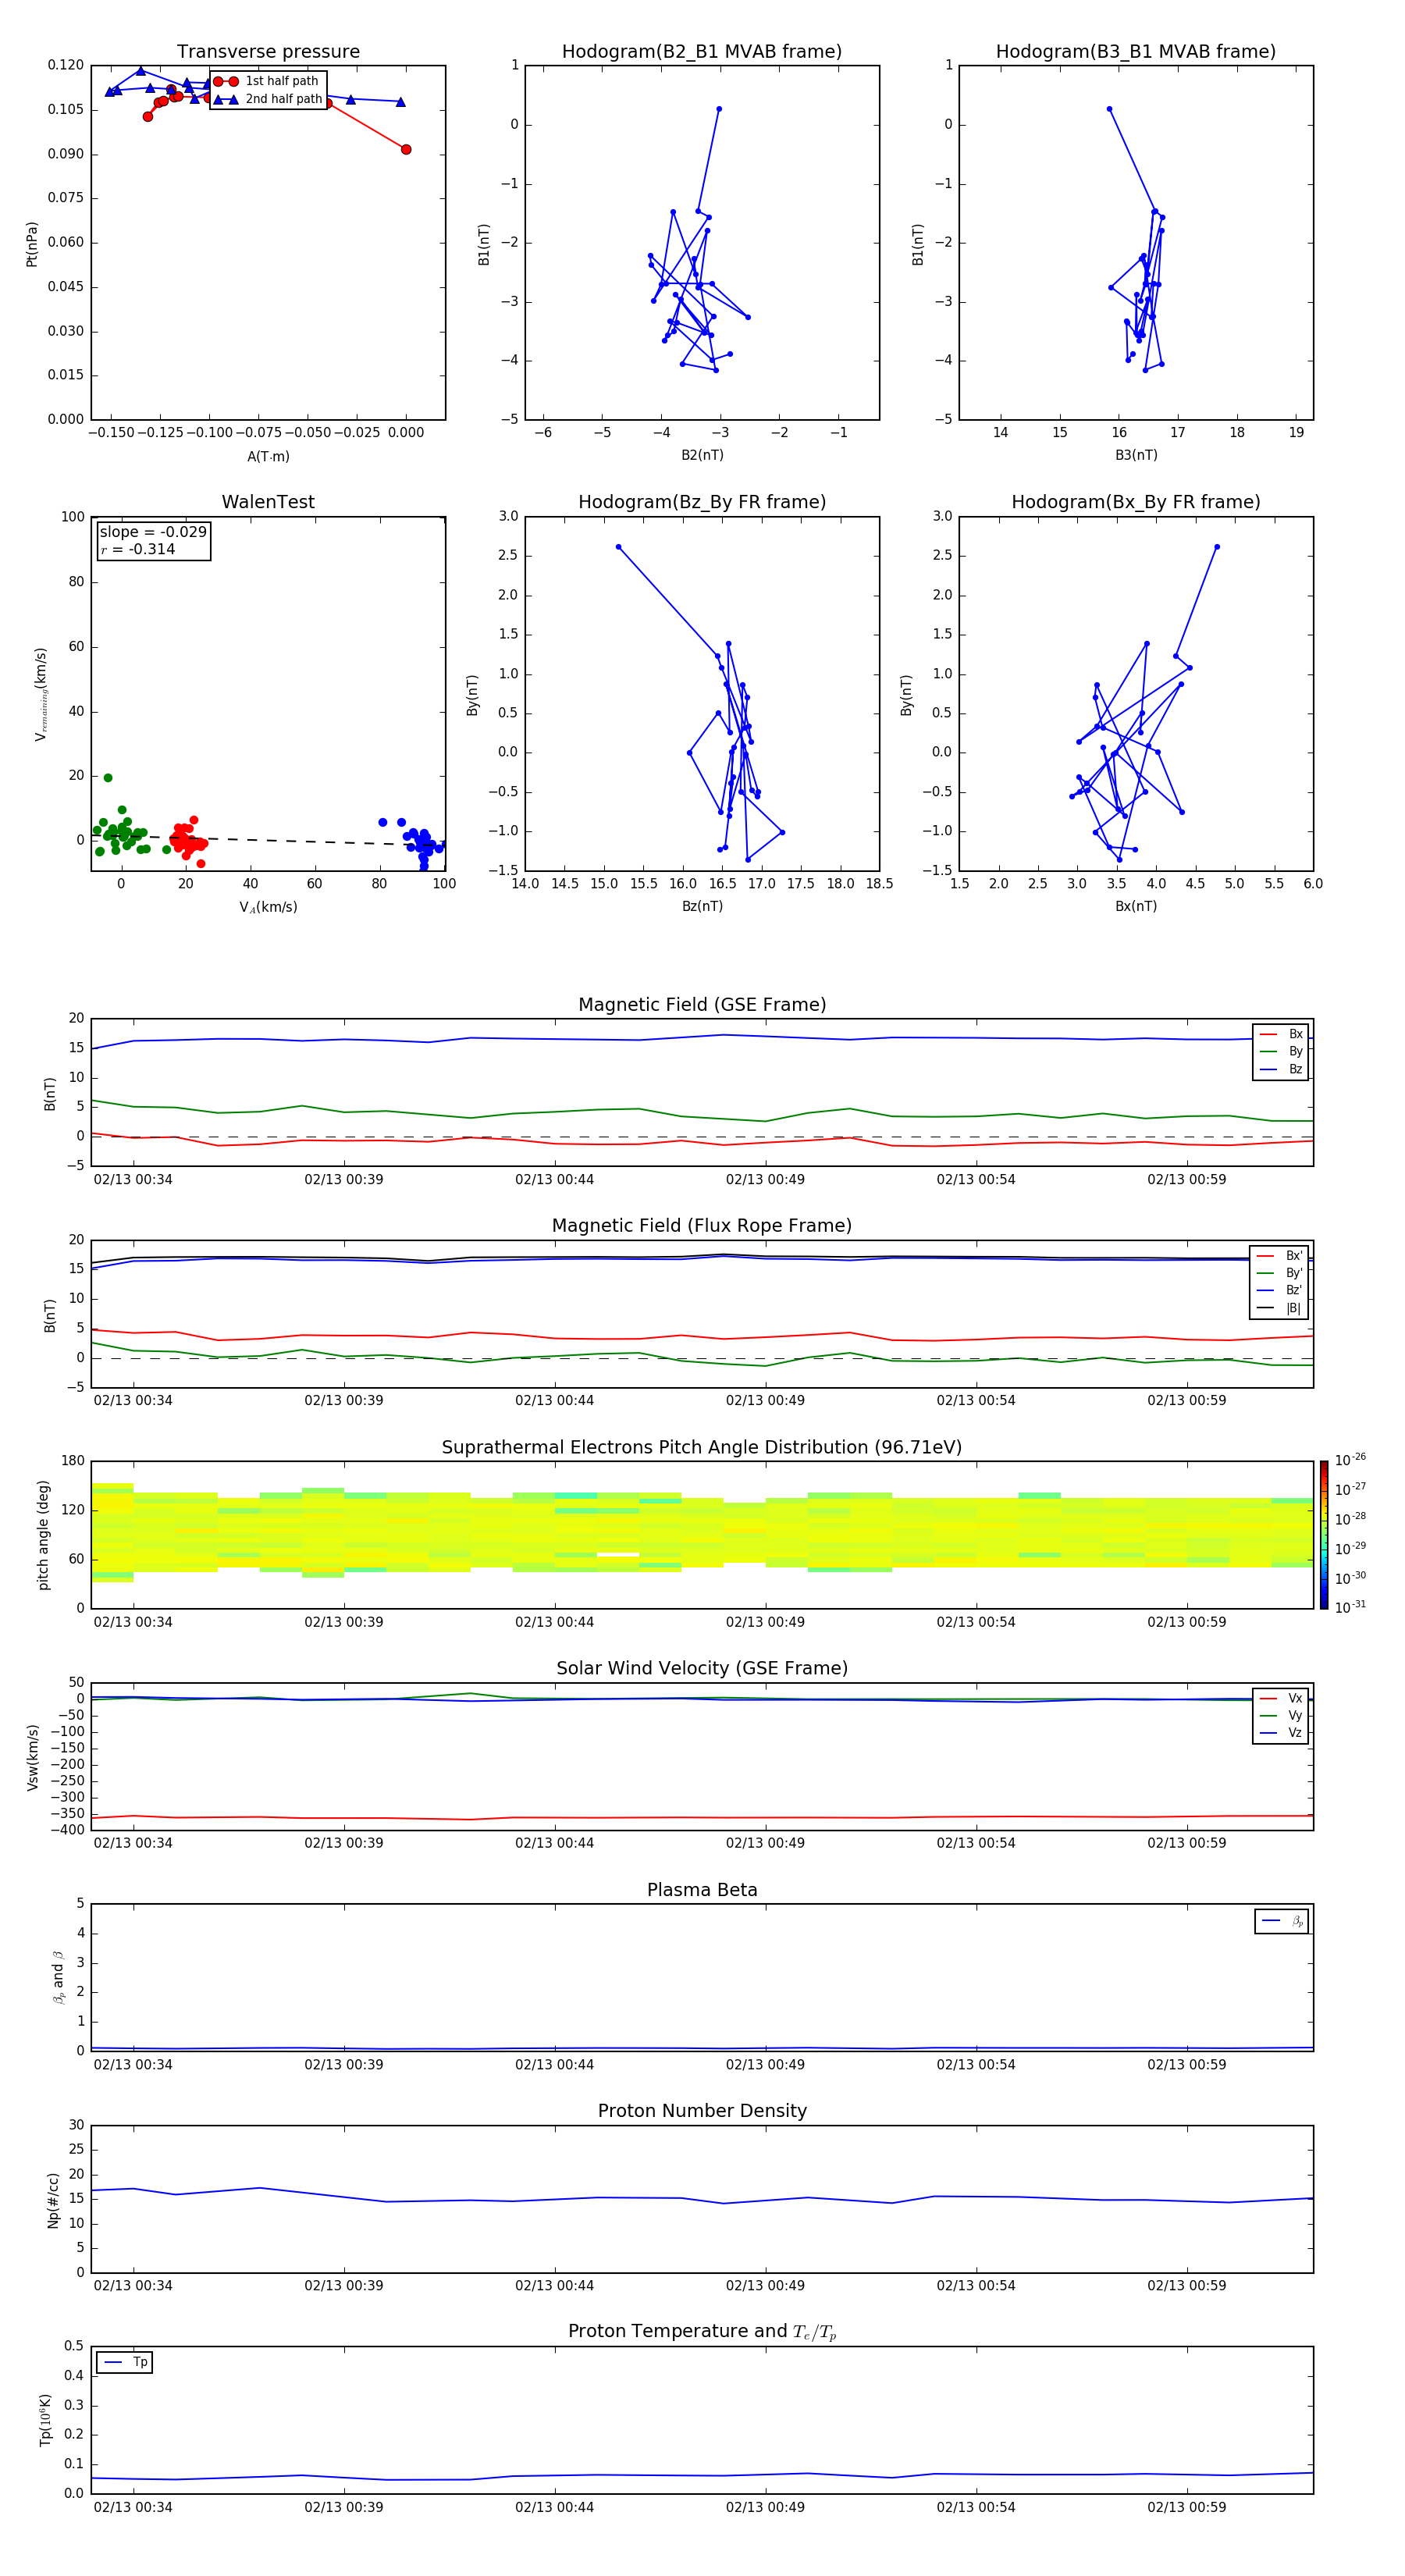Click the 'Plasma Beta' title
The height and width of the screenshot is (2576, 1405).
[702, 1890]
